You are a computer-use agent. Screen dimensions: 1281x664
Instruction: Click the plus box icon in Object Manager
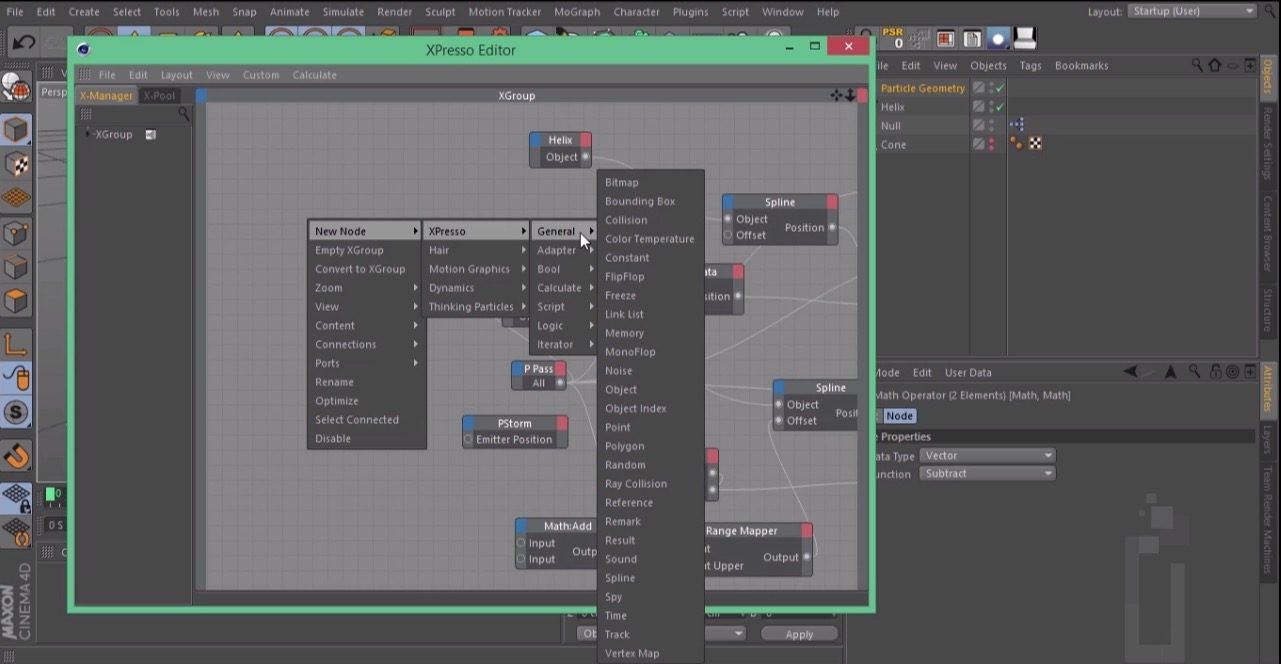pyautogui.click(x=1249, y=65)
